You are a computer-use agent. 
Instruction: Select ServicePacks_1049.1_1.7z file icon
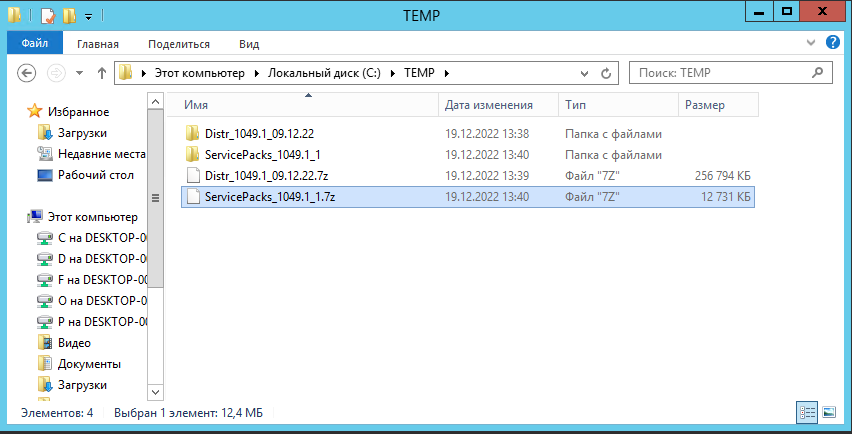click(193, 197)
